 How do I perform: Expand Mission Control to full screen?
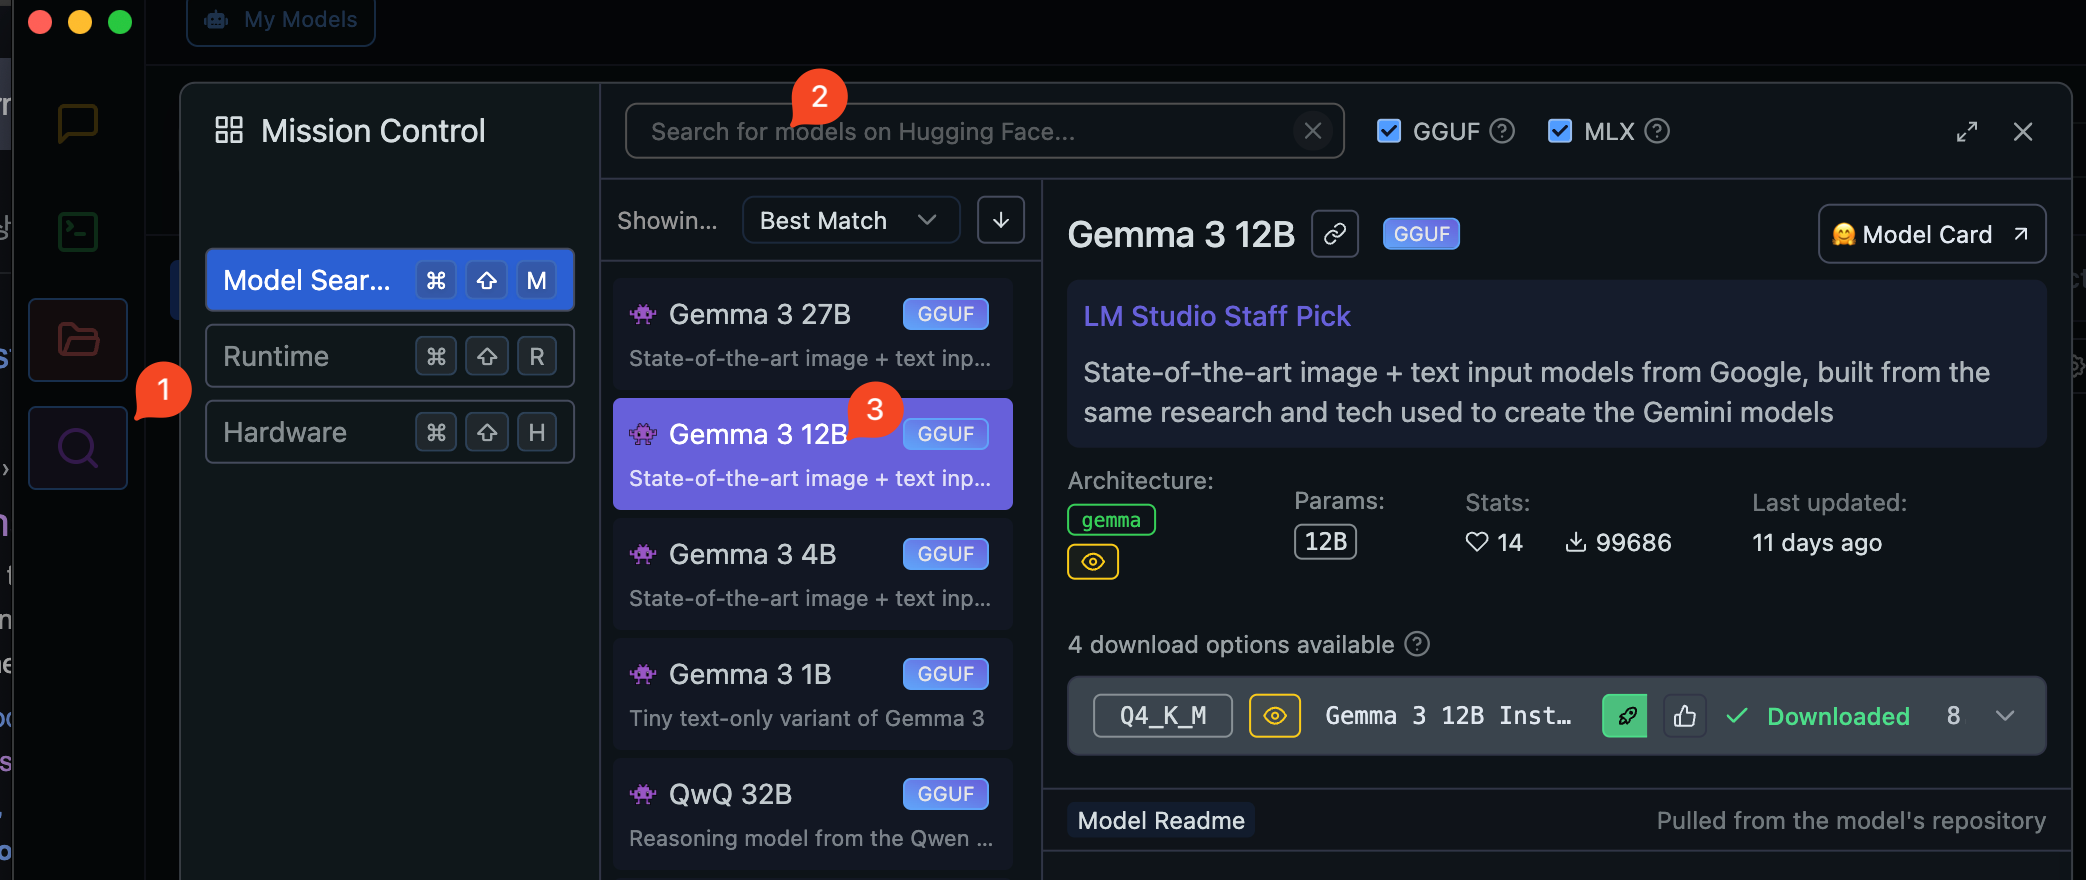1967,131
